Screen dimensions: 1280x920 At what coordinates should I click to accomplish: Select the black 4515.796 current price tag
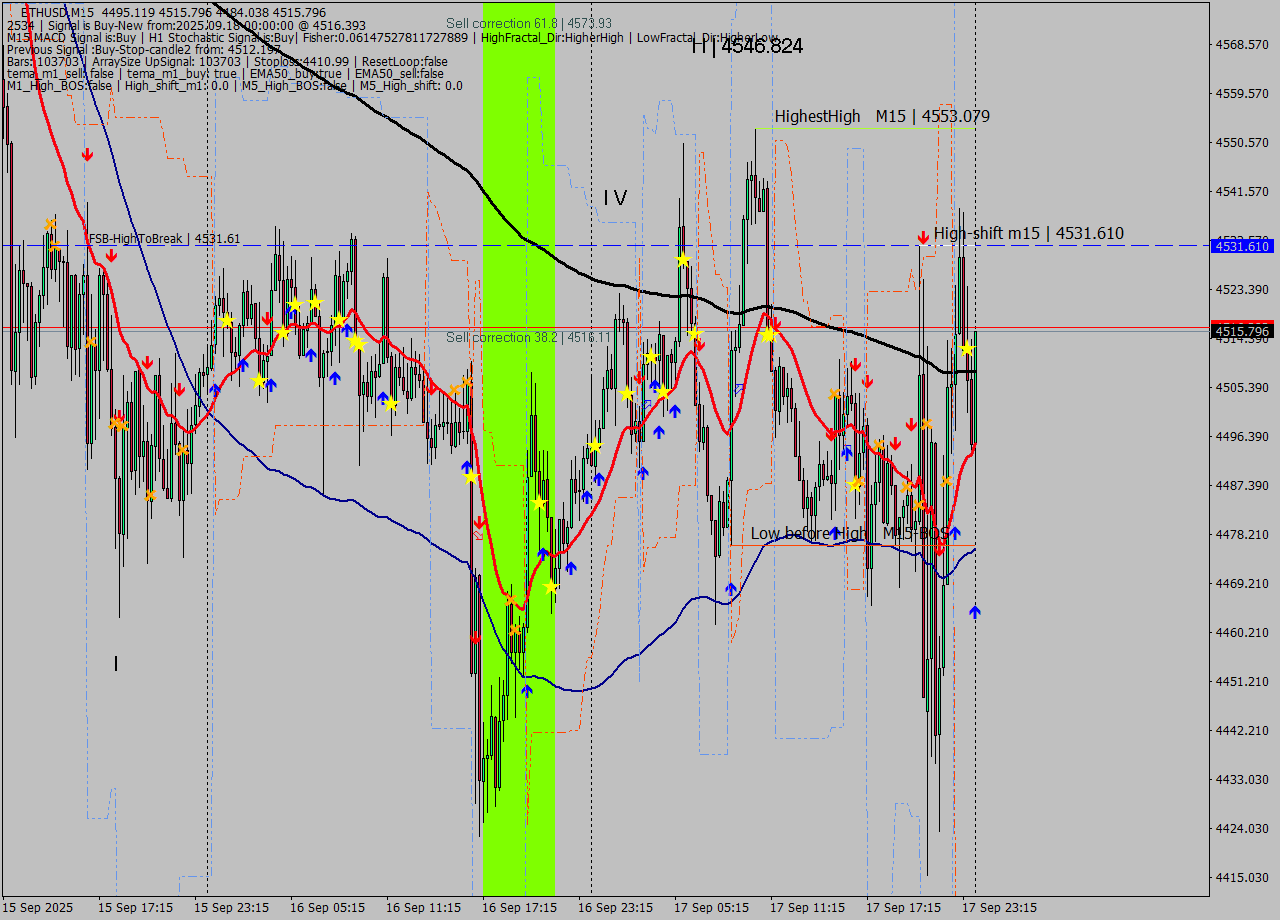[1241, 331]
